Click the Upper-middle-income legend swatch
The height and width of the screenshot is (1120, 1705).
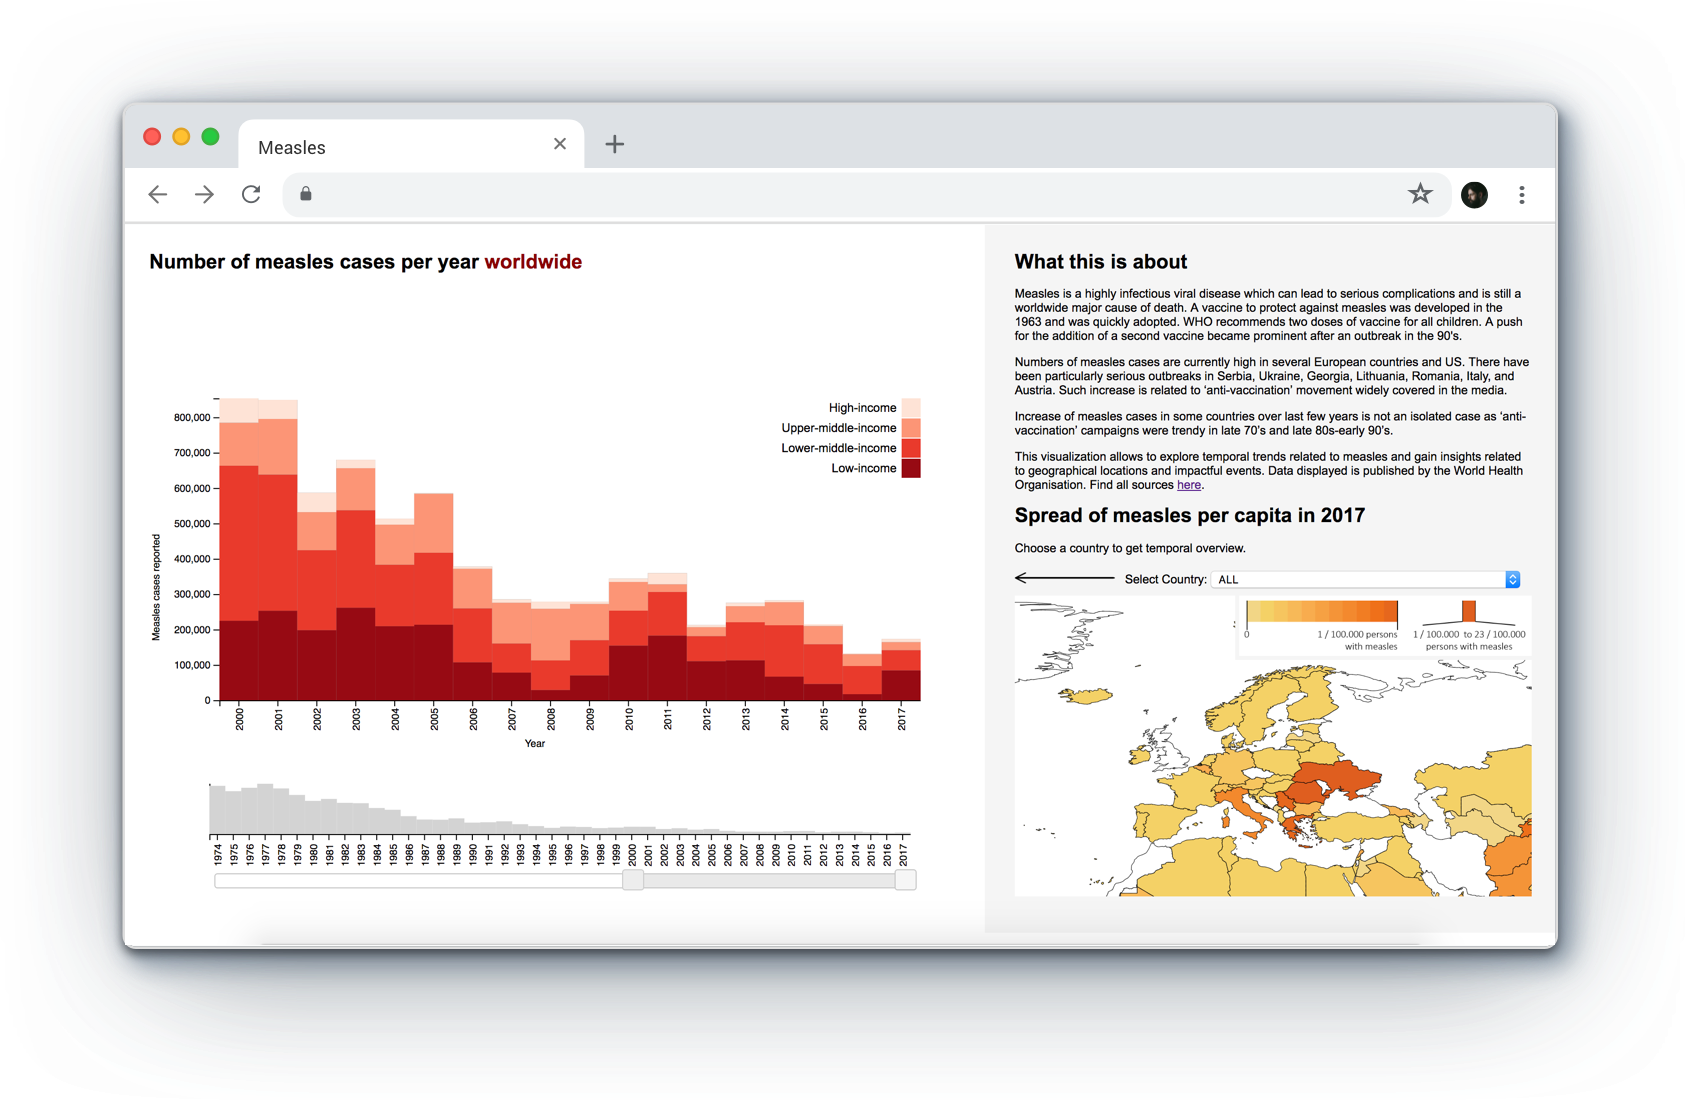coord(911,428)
